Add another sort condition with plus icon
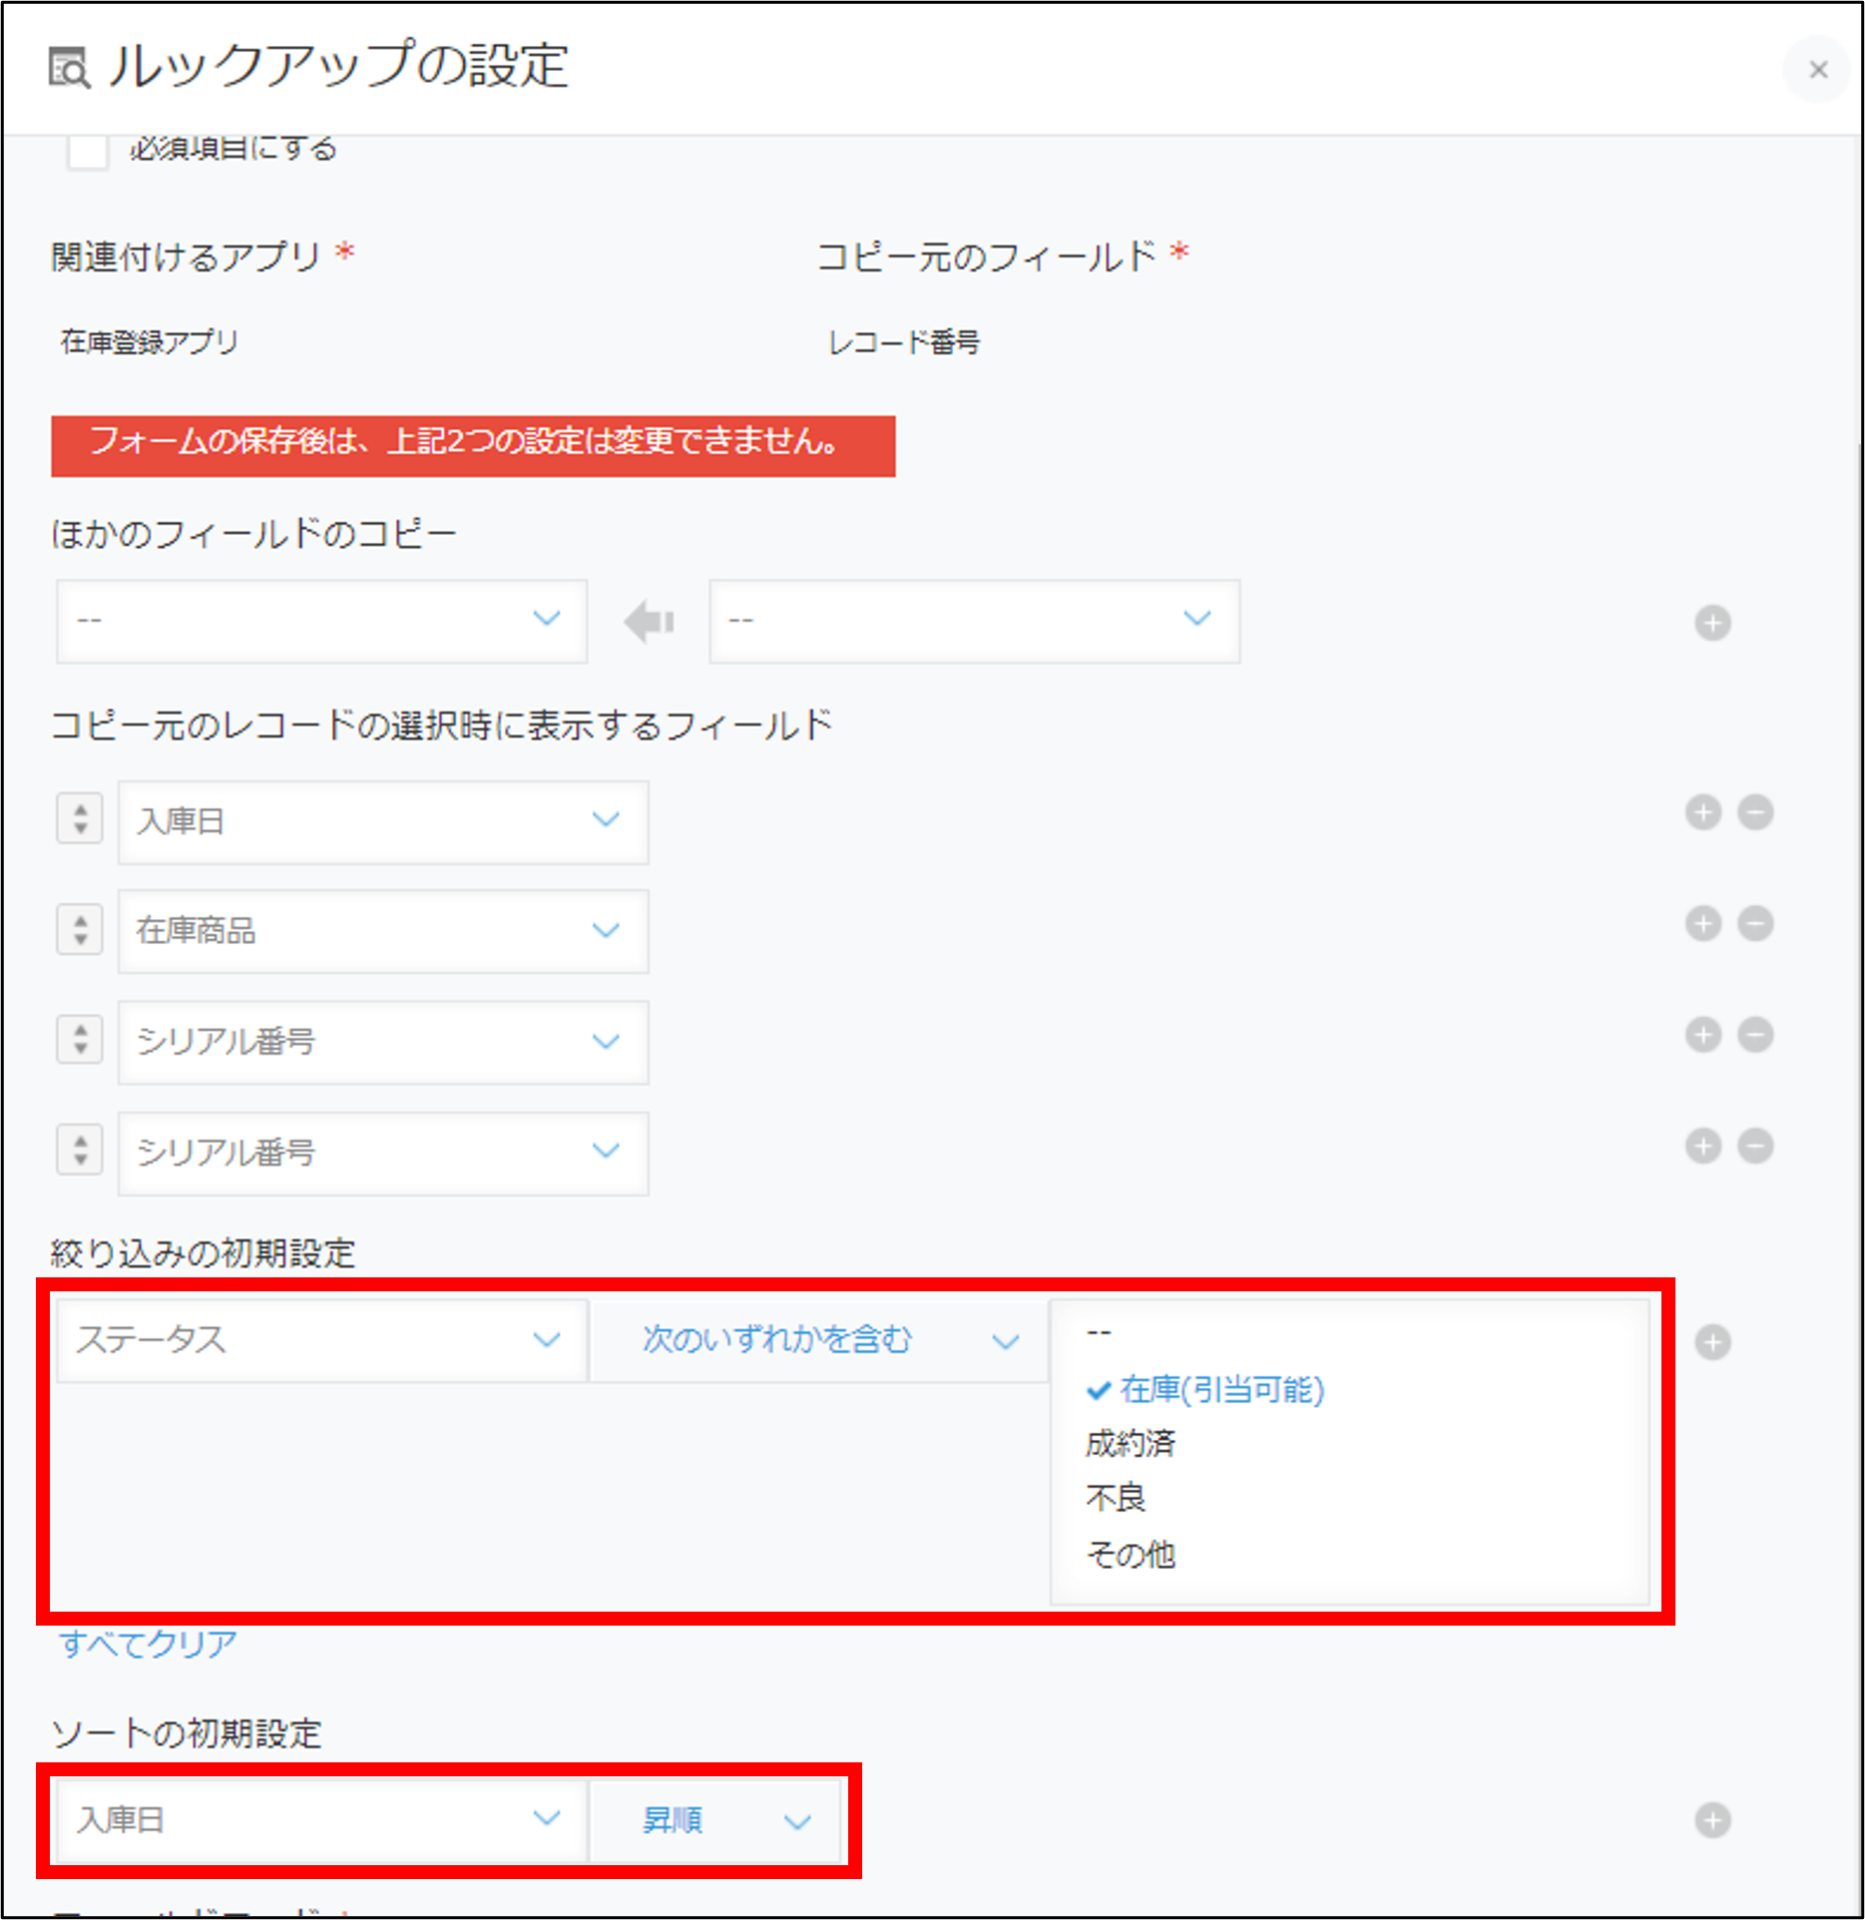This screenshot has height=1920, width=1865. tap(1712, 1820)
